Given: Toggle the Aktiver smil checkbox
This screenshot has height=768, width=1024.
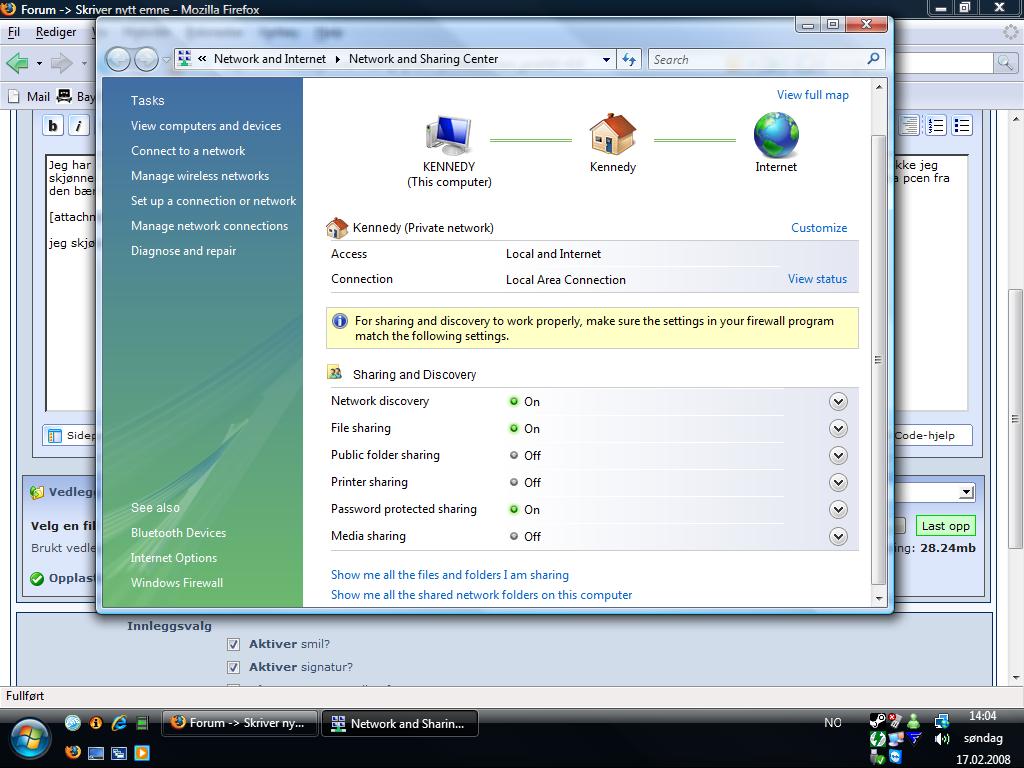Looking at the screenshot, I should coord(233,644).
